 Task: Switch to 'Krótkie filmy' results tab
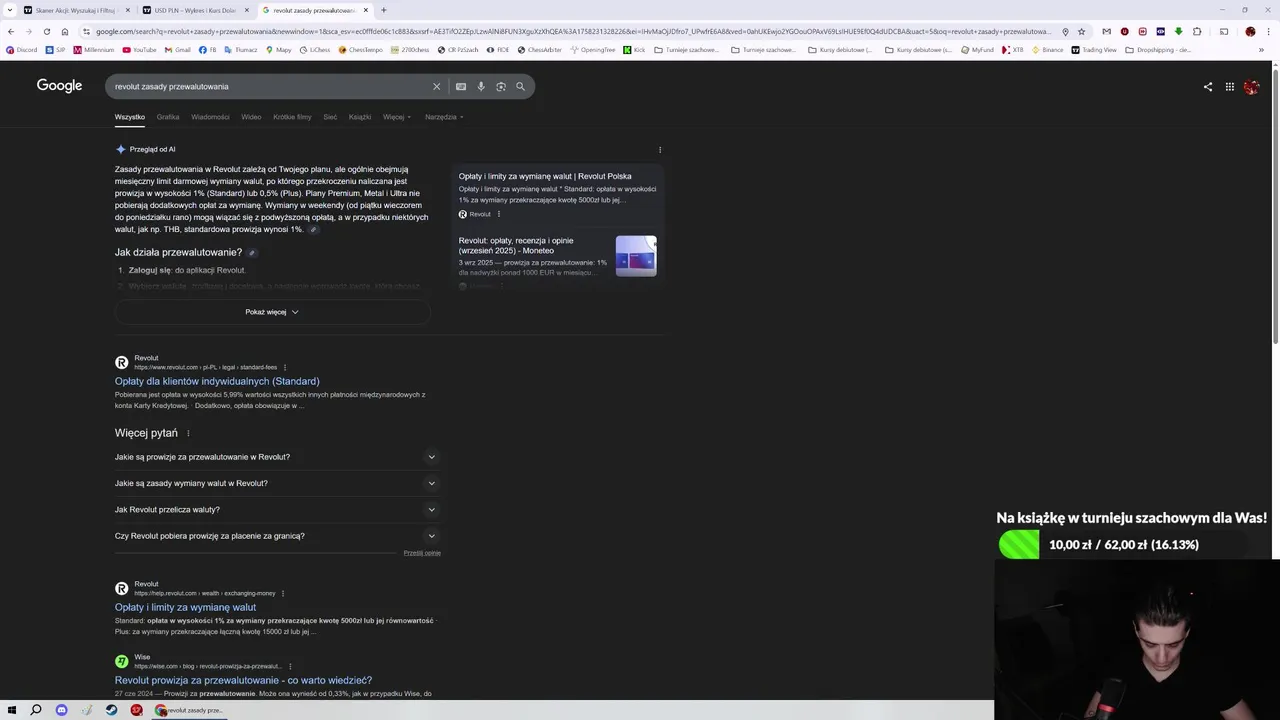(x=292, y=117)
